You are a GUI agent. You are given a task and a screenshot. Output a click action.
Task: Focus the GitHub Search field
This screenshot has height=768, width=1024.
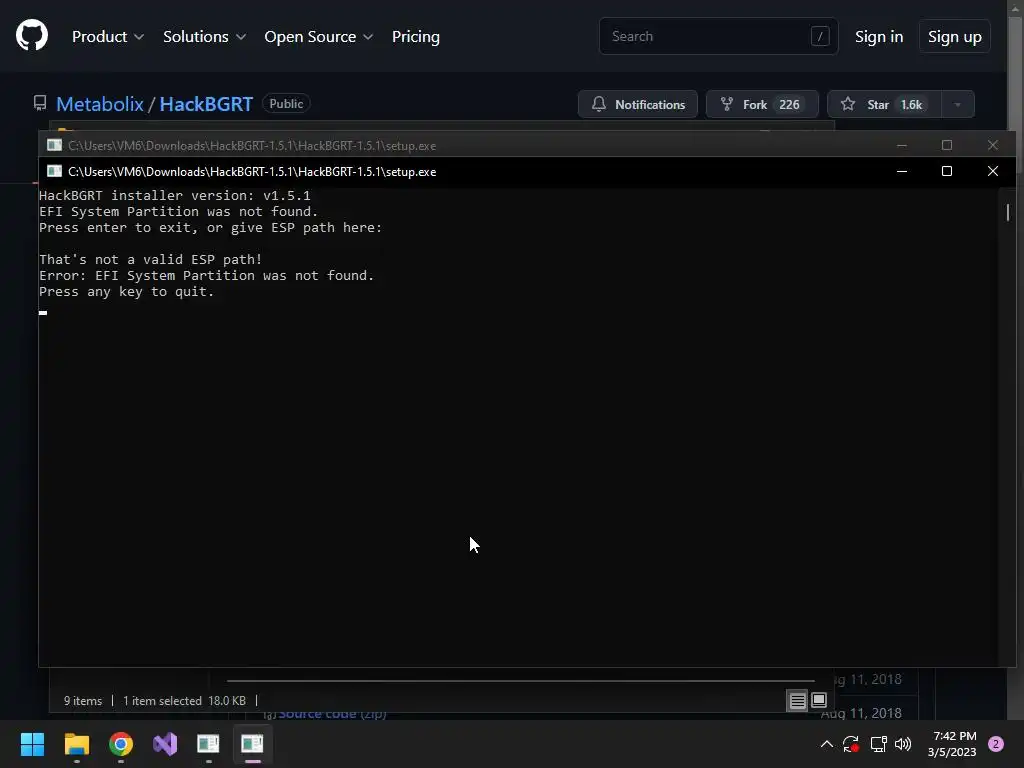coord(718,36)
